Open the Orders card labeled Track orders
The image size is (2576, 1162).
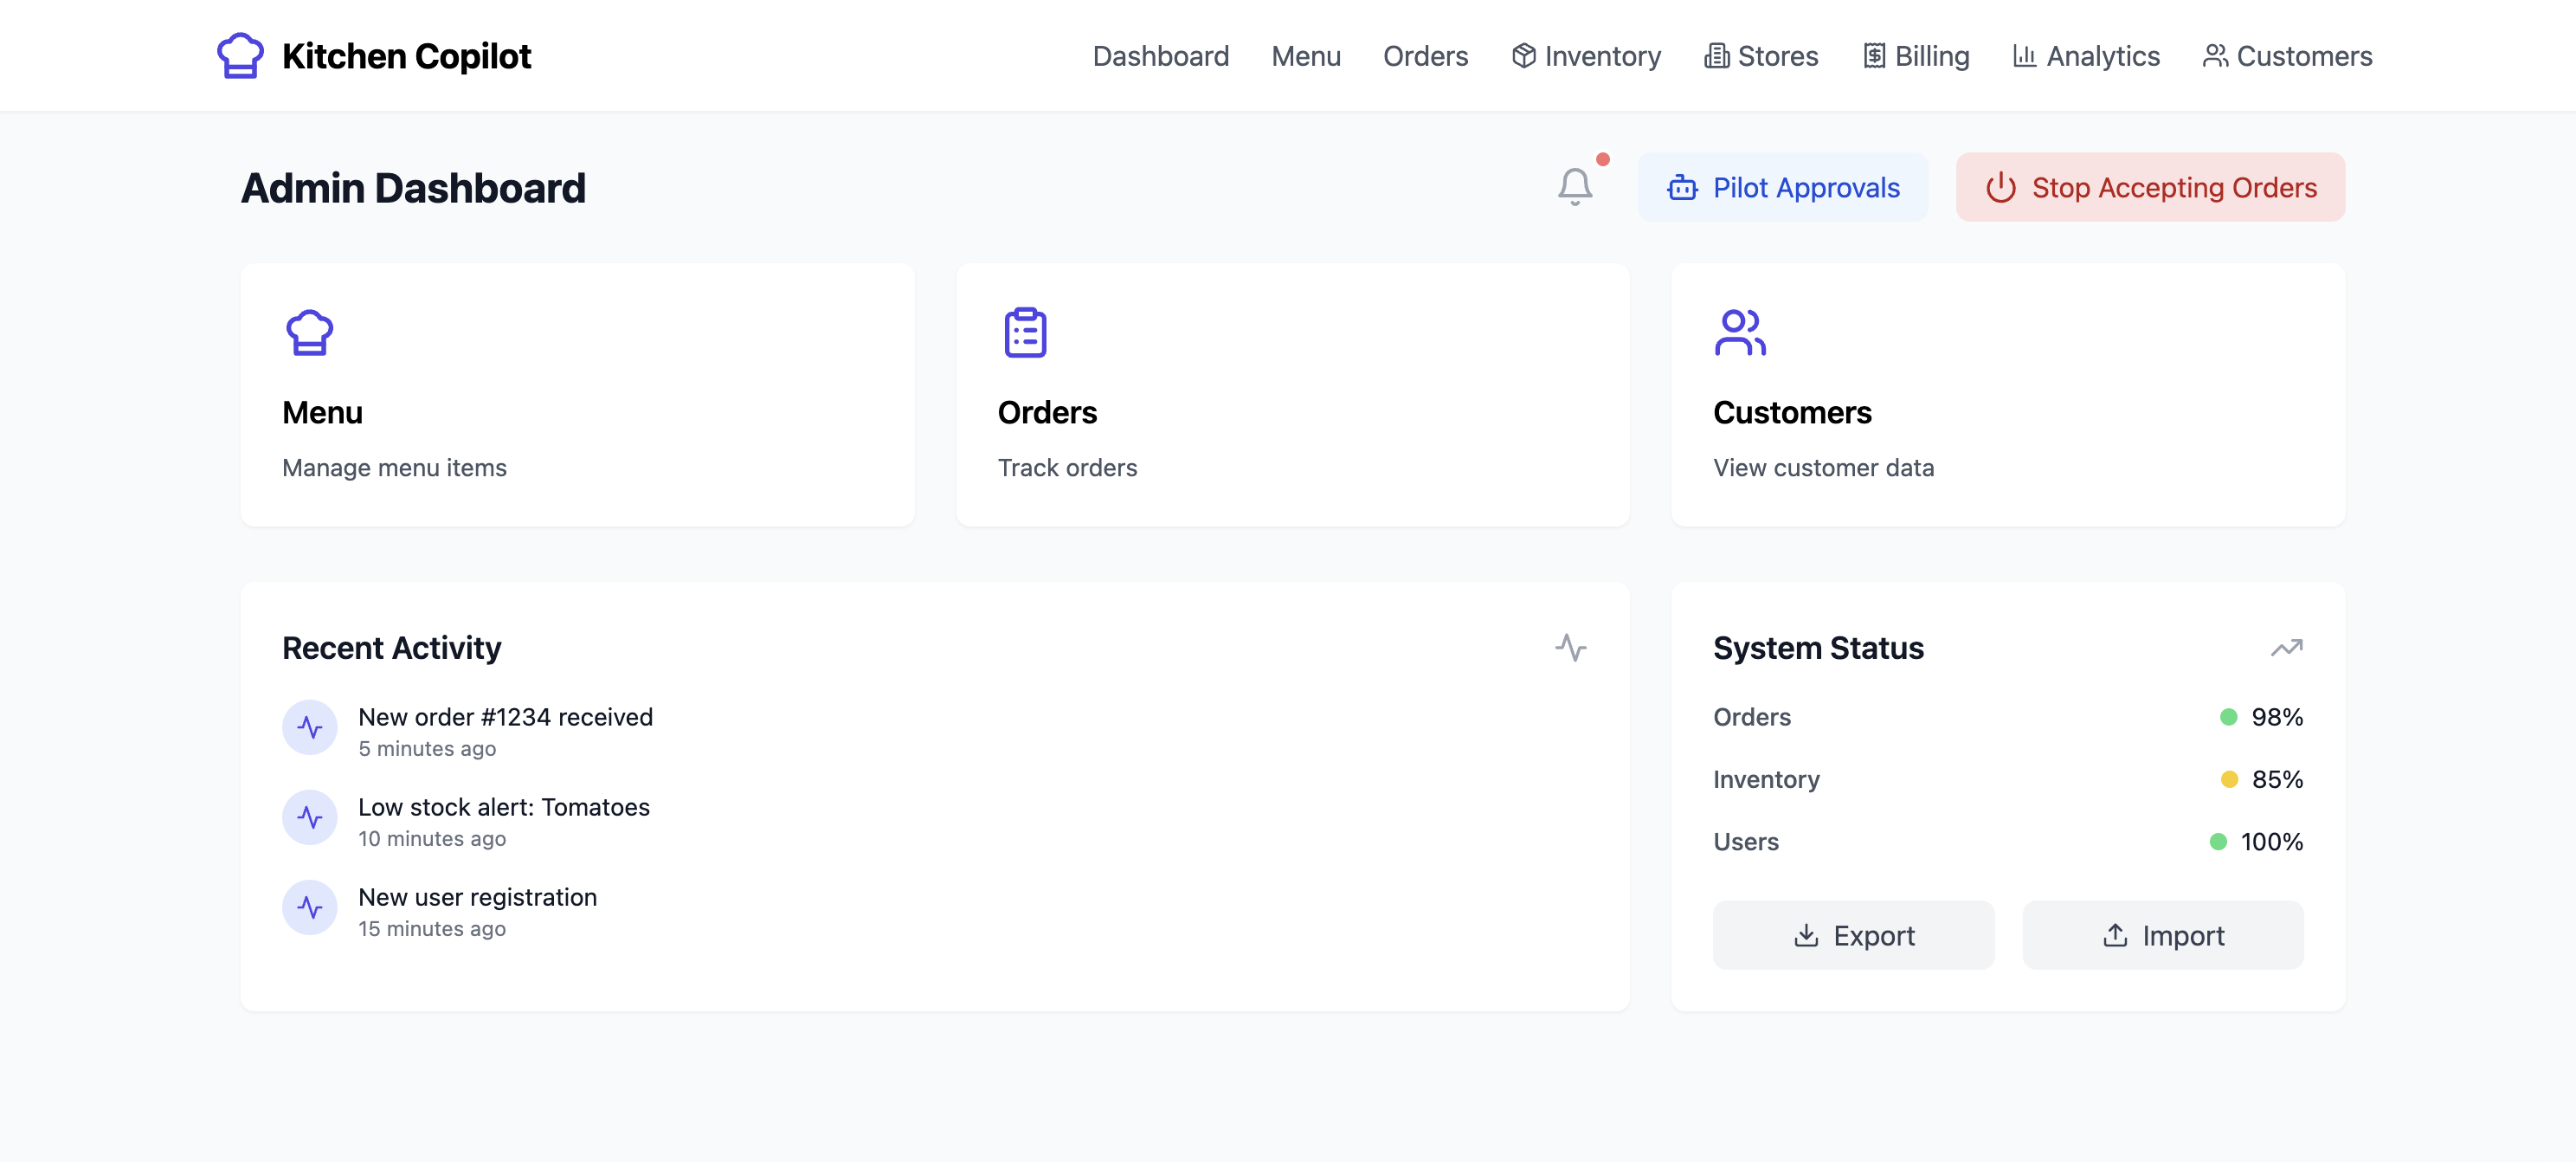[1292, 395]
